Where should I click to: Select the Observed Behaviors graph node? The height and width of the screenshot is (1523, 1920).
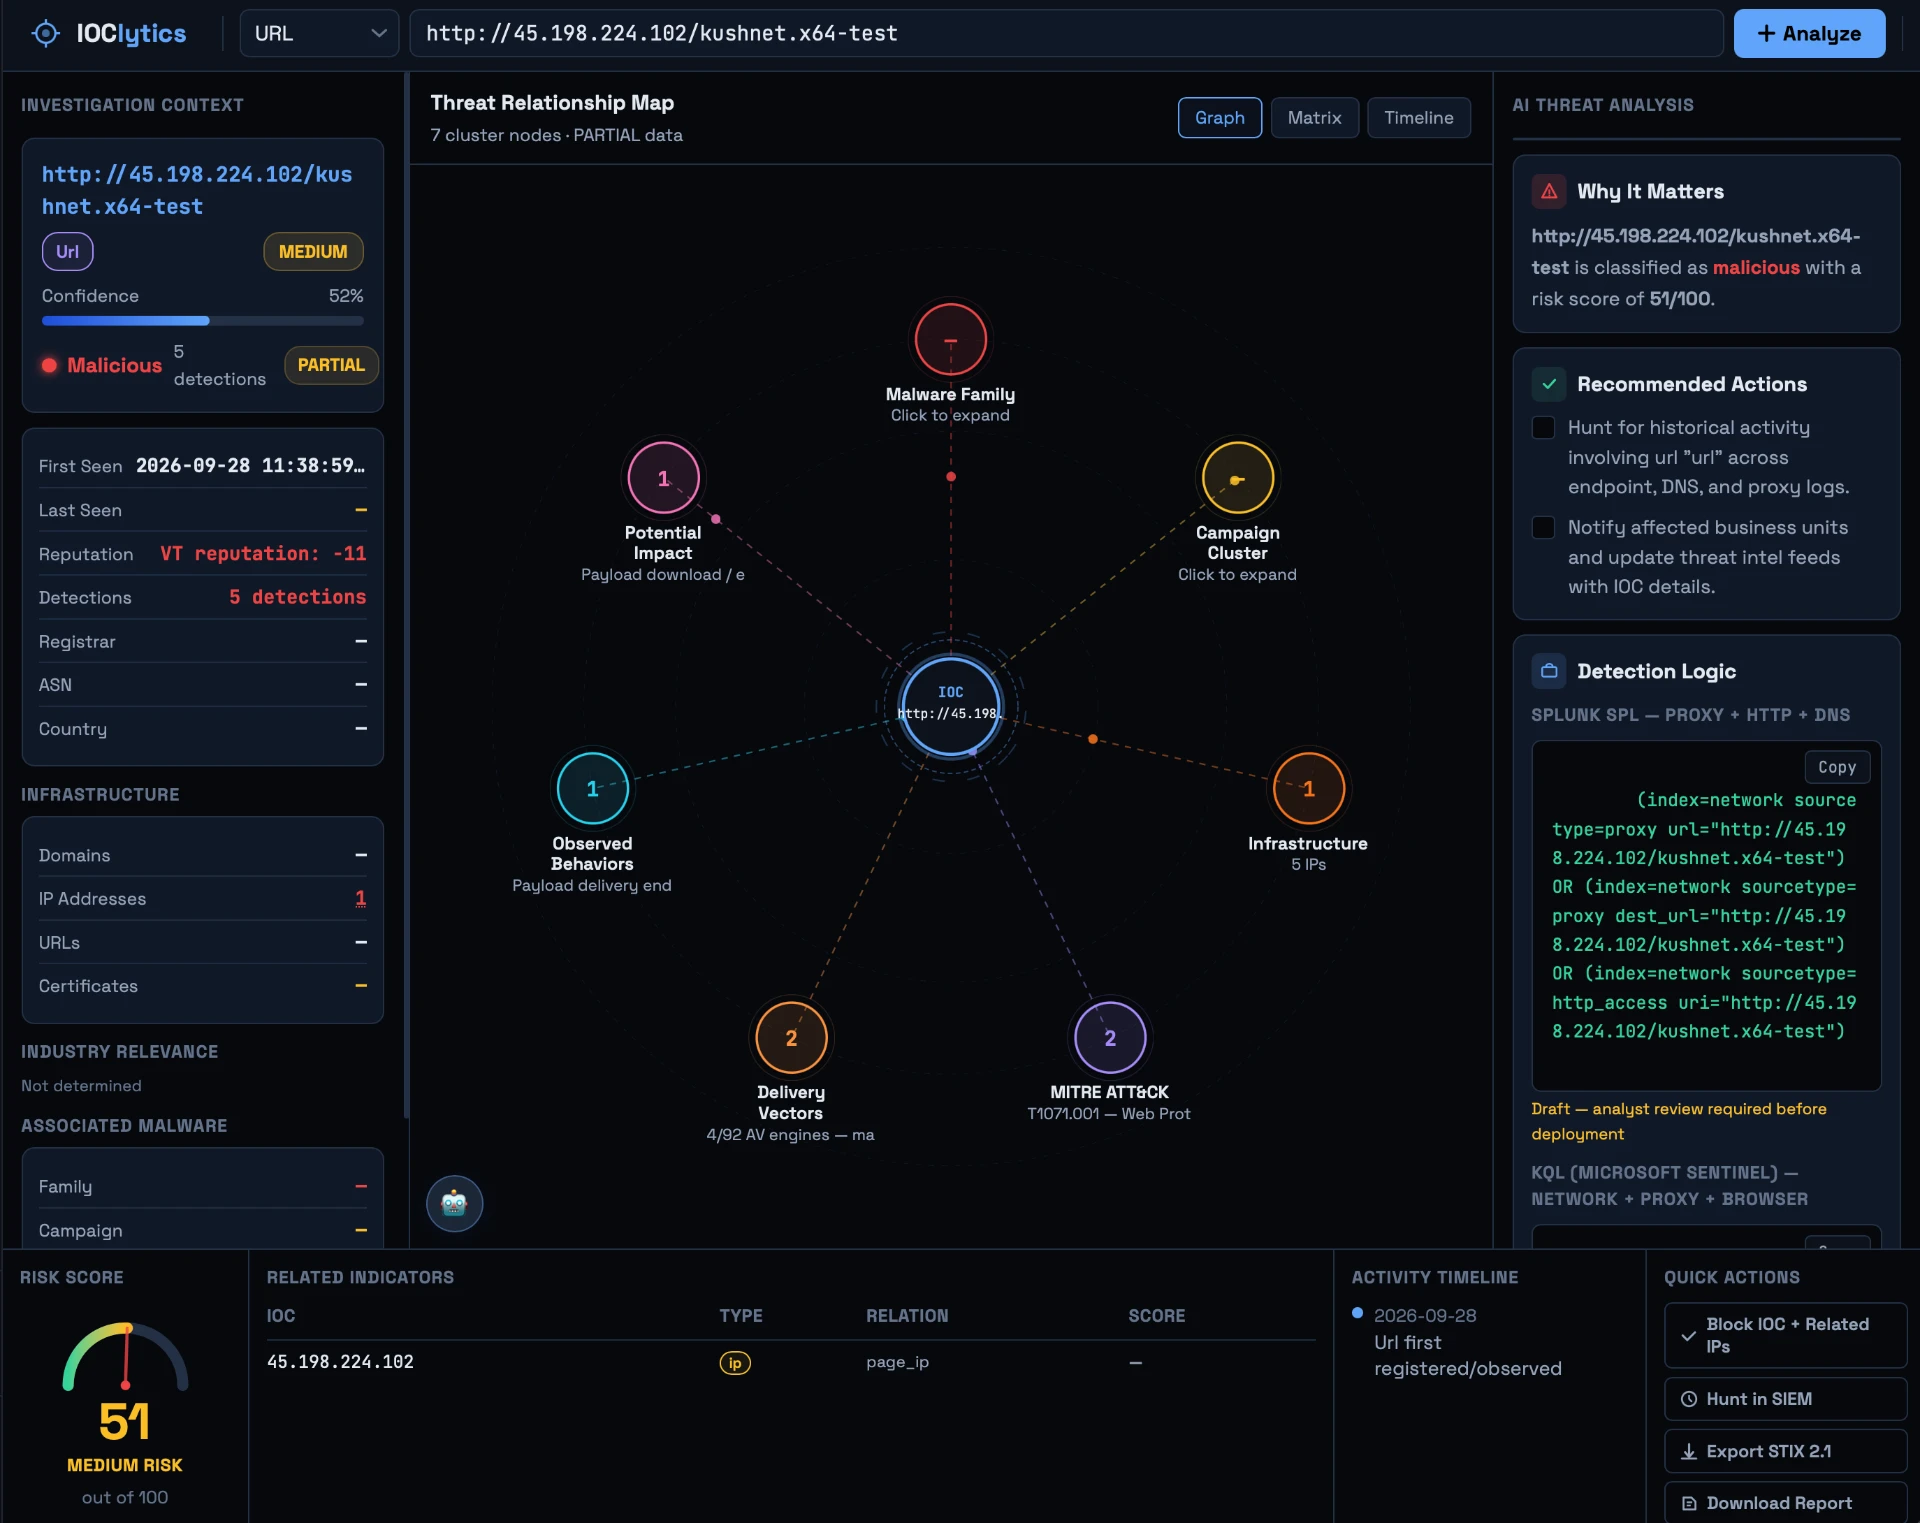(x=592, y=788)
